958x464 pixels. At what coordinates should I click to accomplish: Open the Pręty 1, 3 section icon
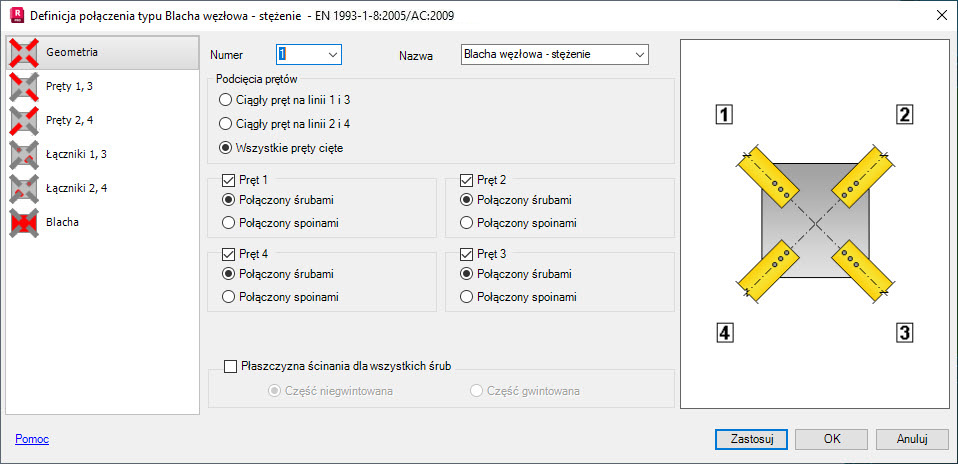tap(24, 86)
